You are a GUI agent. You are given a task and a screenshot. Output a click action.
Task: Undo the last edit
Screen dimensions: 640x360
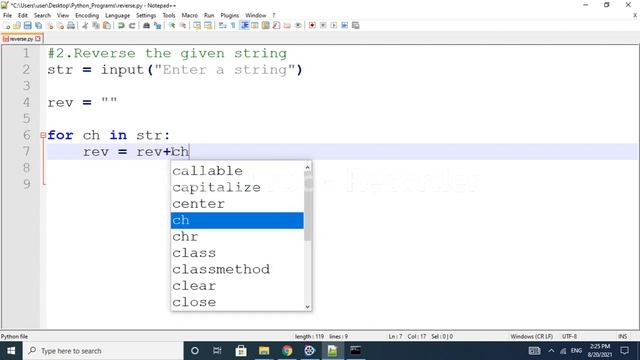(x=121, y=25)
